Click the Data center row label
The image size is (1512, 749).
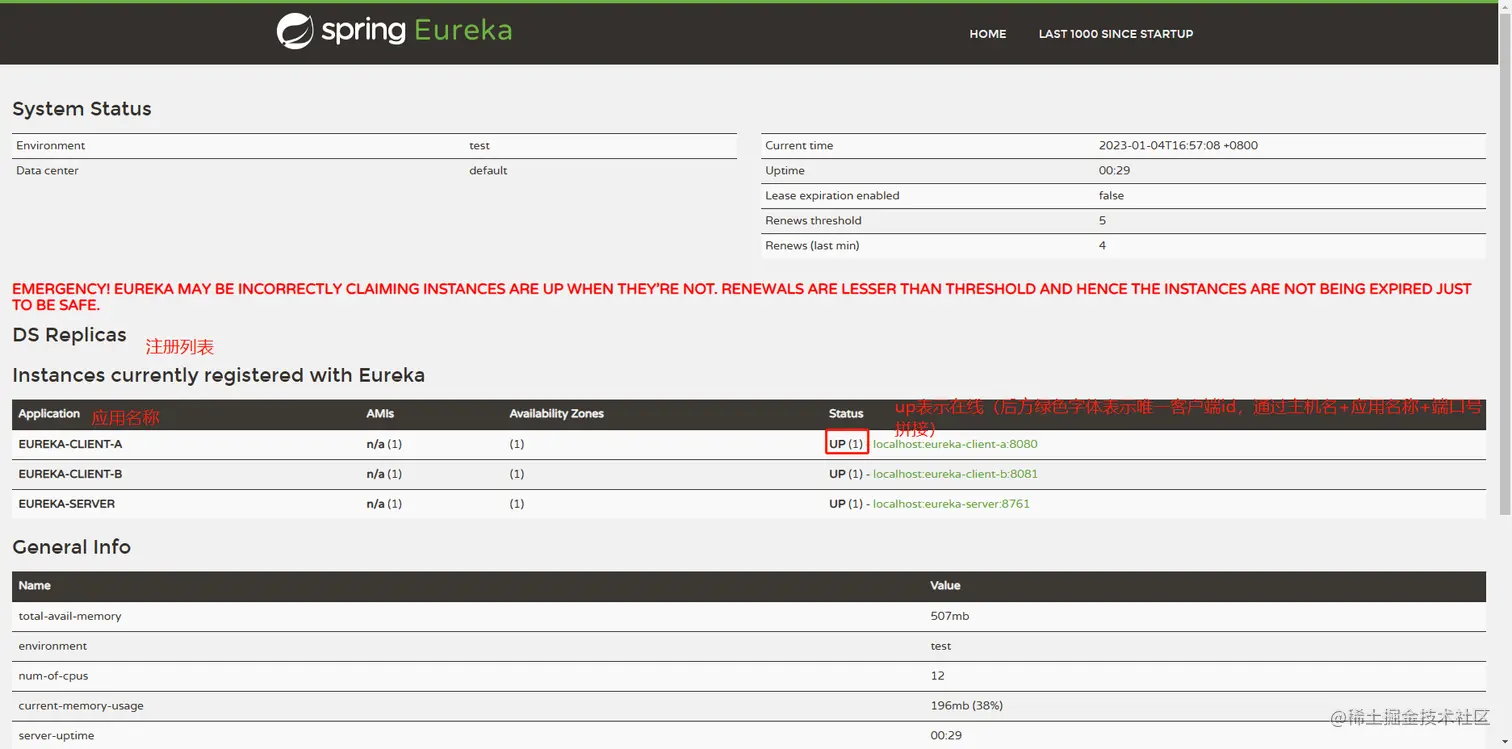coord(47,171)
